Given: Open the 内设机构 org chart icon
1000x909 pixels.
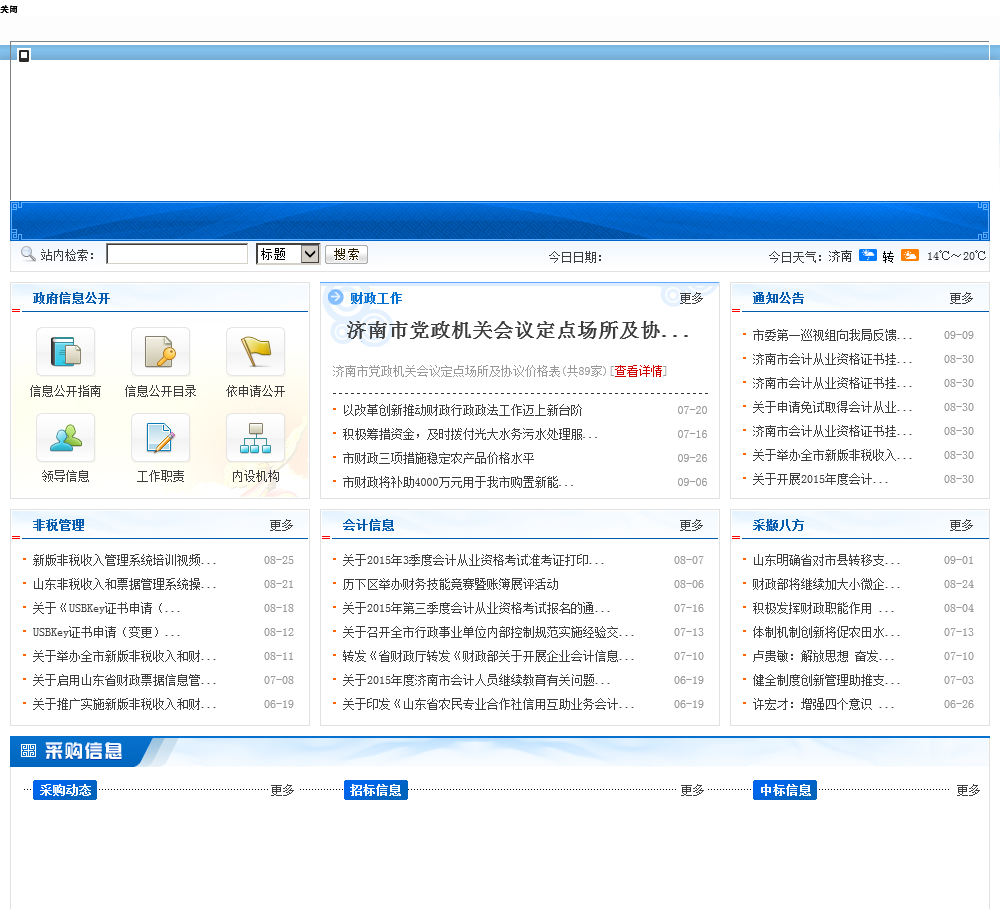Looking at the screenshot, I should point(255,438).
